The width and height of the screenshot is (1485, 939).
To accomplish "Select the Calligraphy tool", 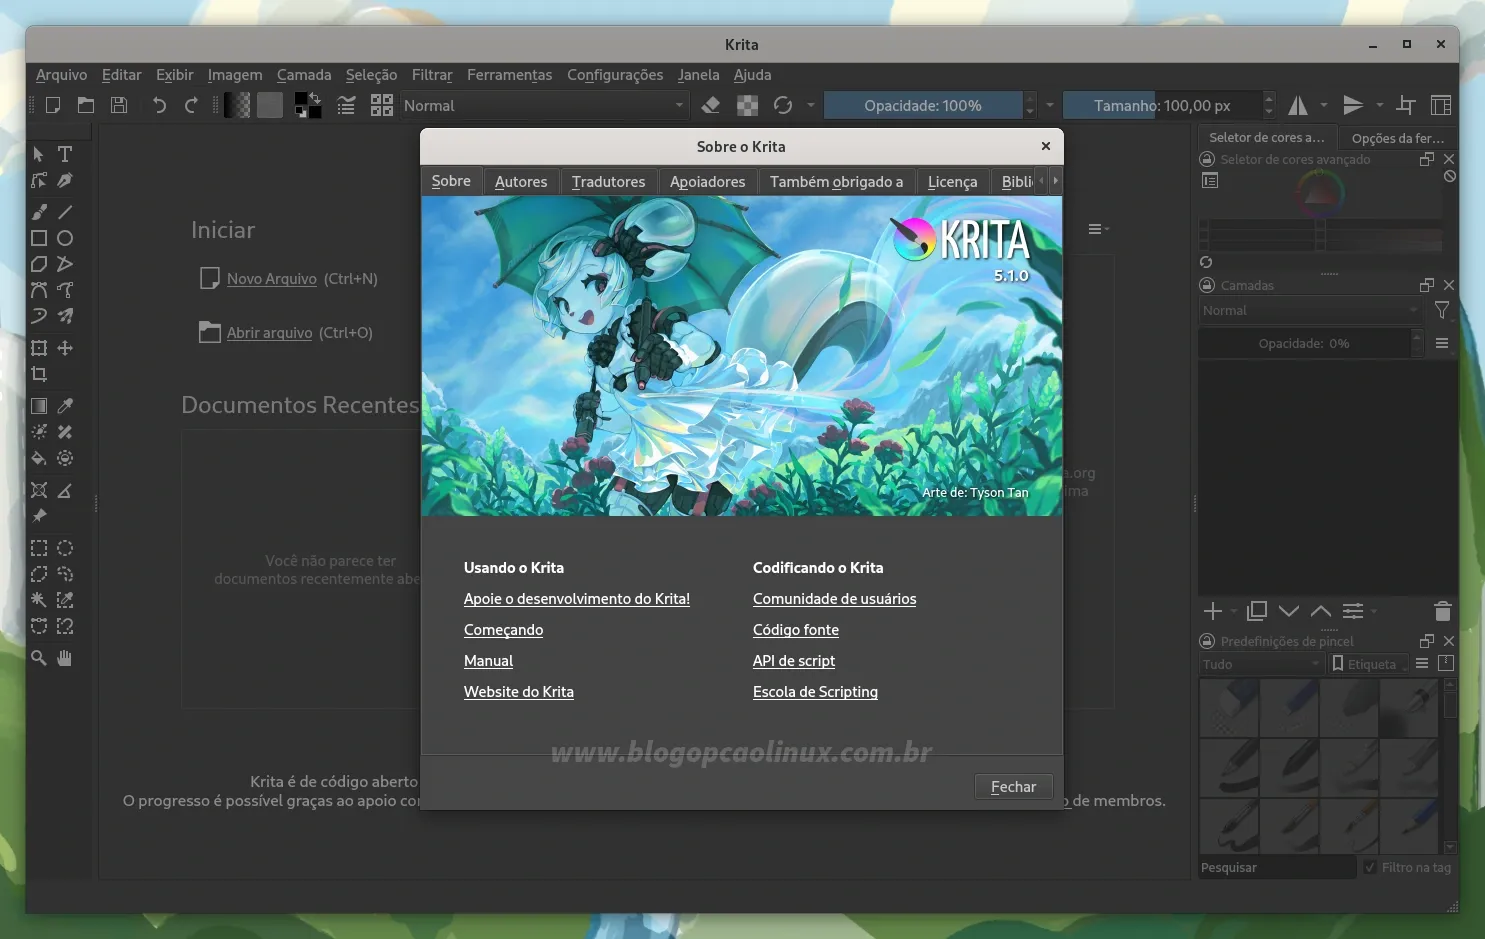I will click(65, 180).
